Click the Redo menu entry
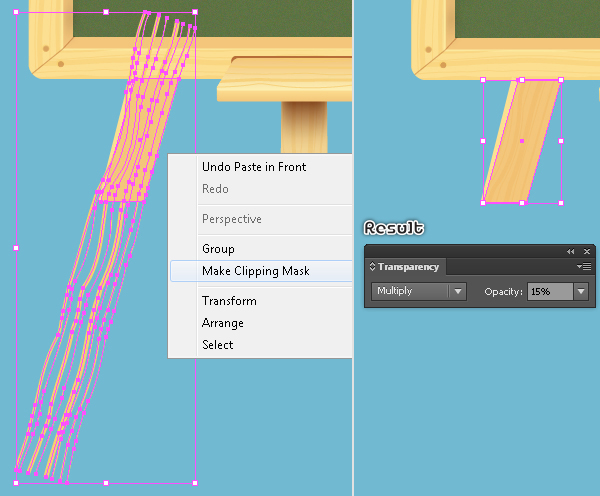The width and height of the screenshot is (600, 496). (215, 189)
